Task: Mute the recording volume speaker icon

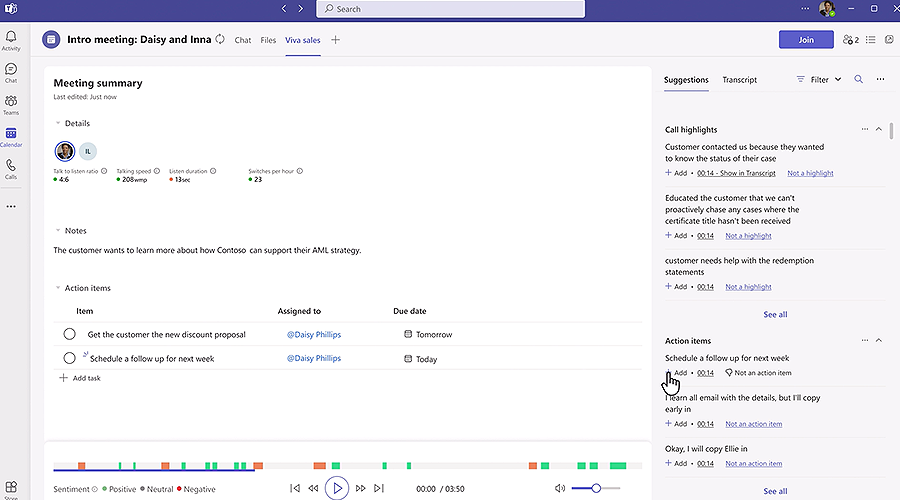Action: click(560, 489)
